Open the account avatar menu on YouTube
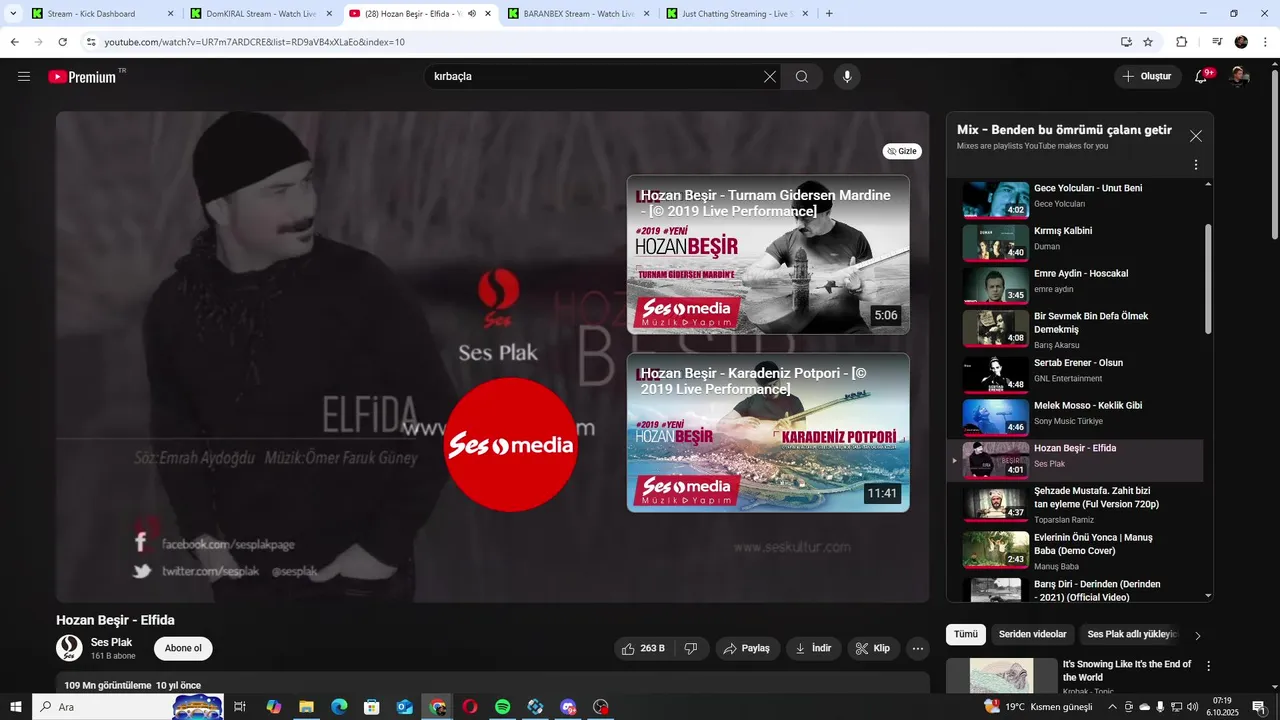The width and height of the screenshot is (1280, 720). coord(1239,77)
